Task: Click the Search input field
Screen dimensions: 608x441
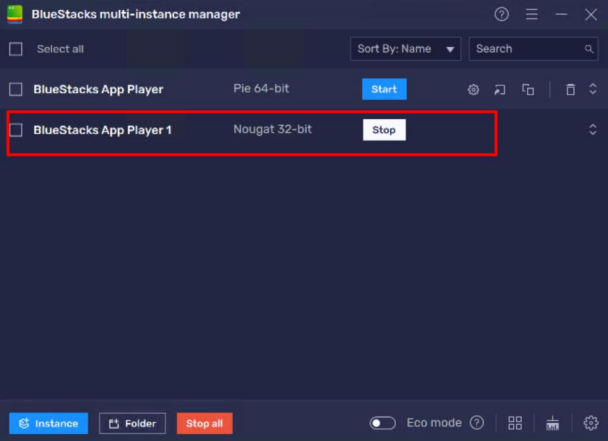Action: pyautogui.click(x=533, y=49)
